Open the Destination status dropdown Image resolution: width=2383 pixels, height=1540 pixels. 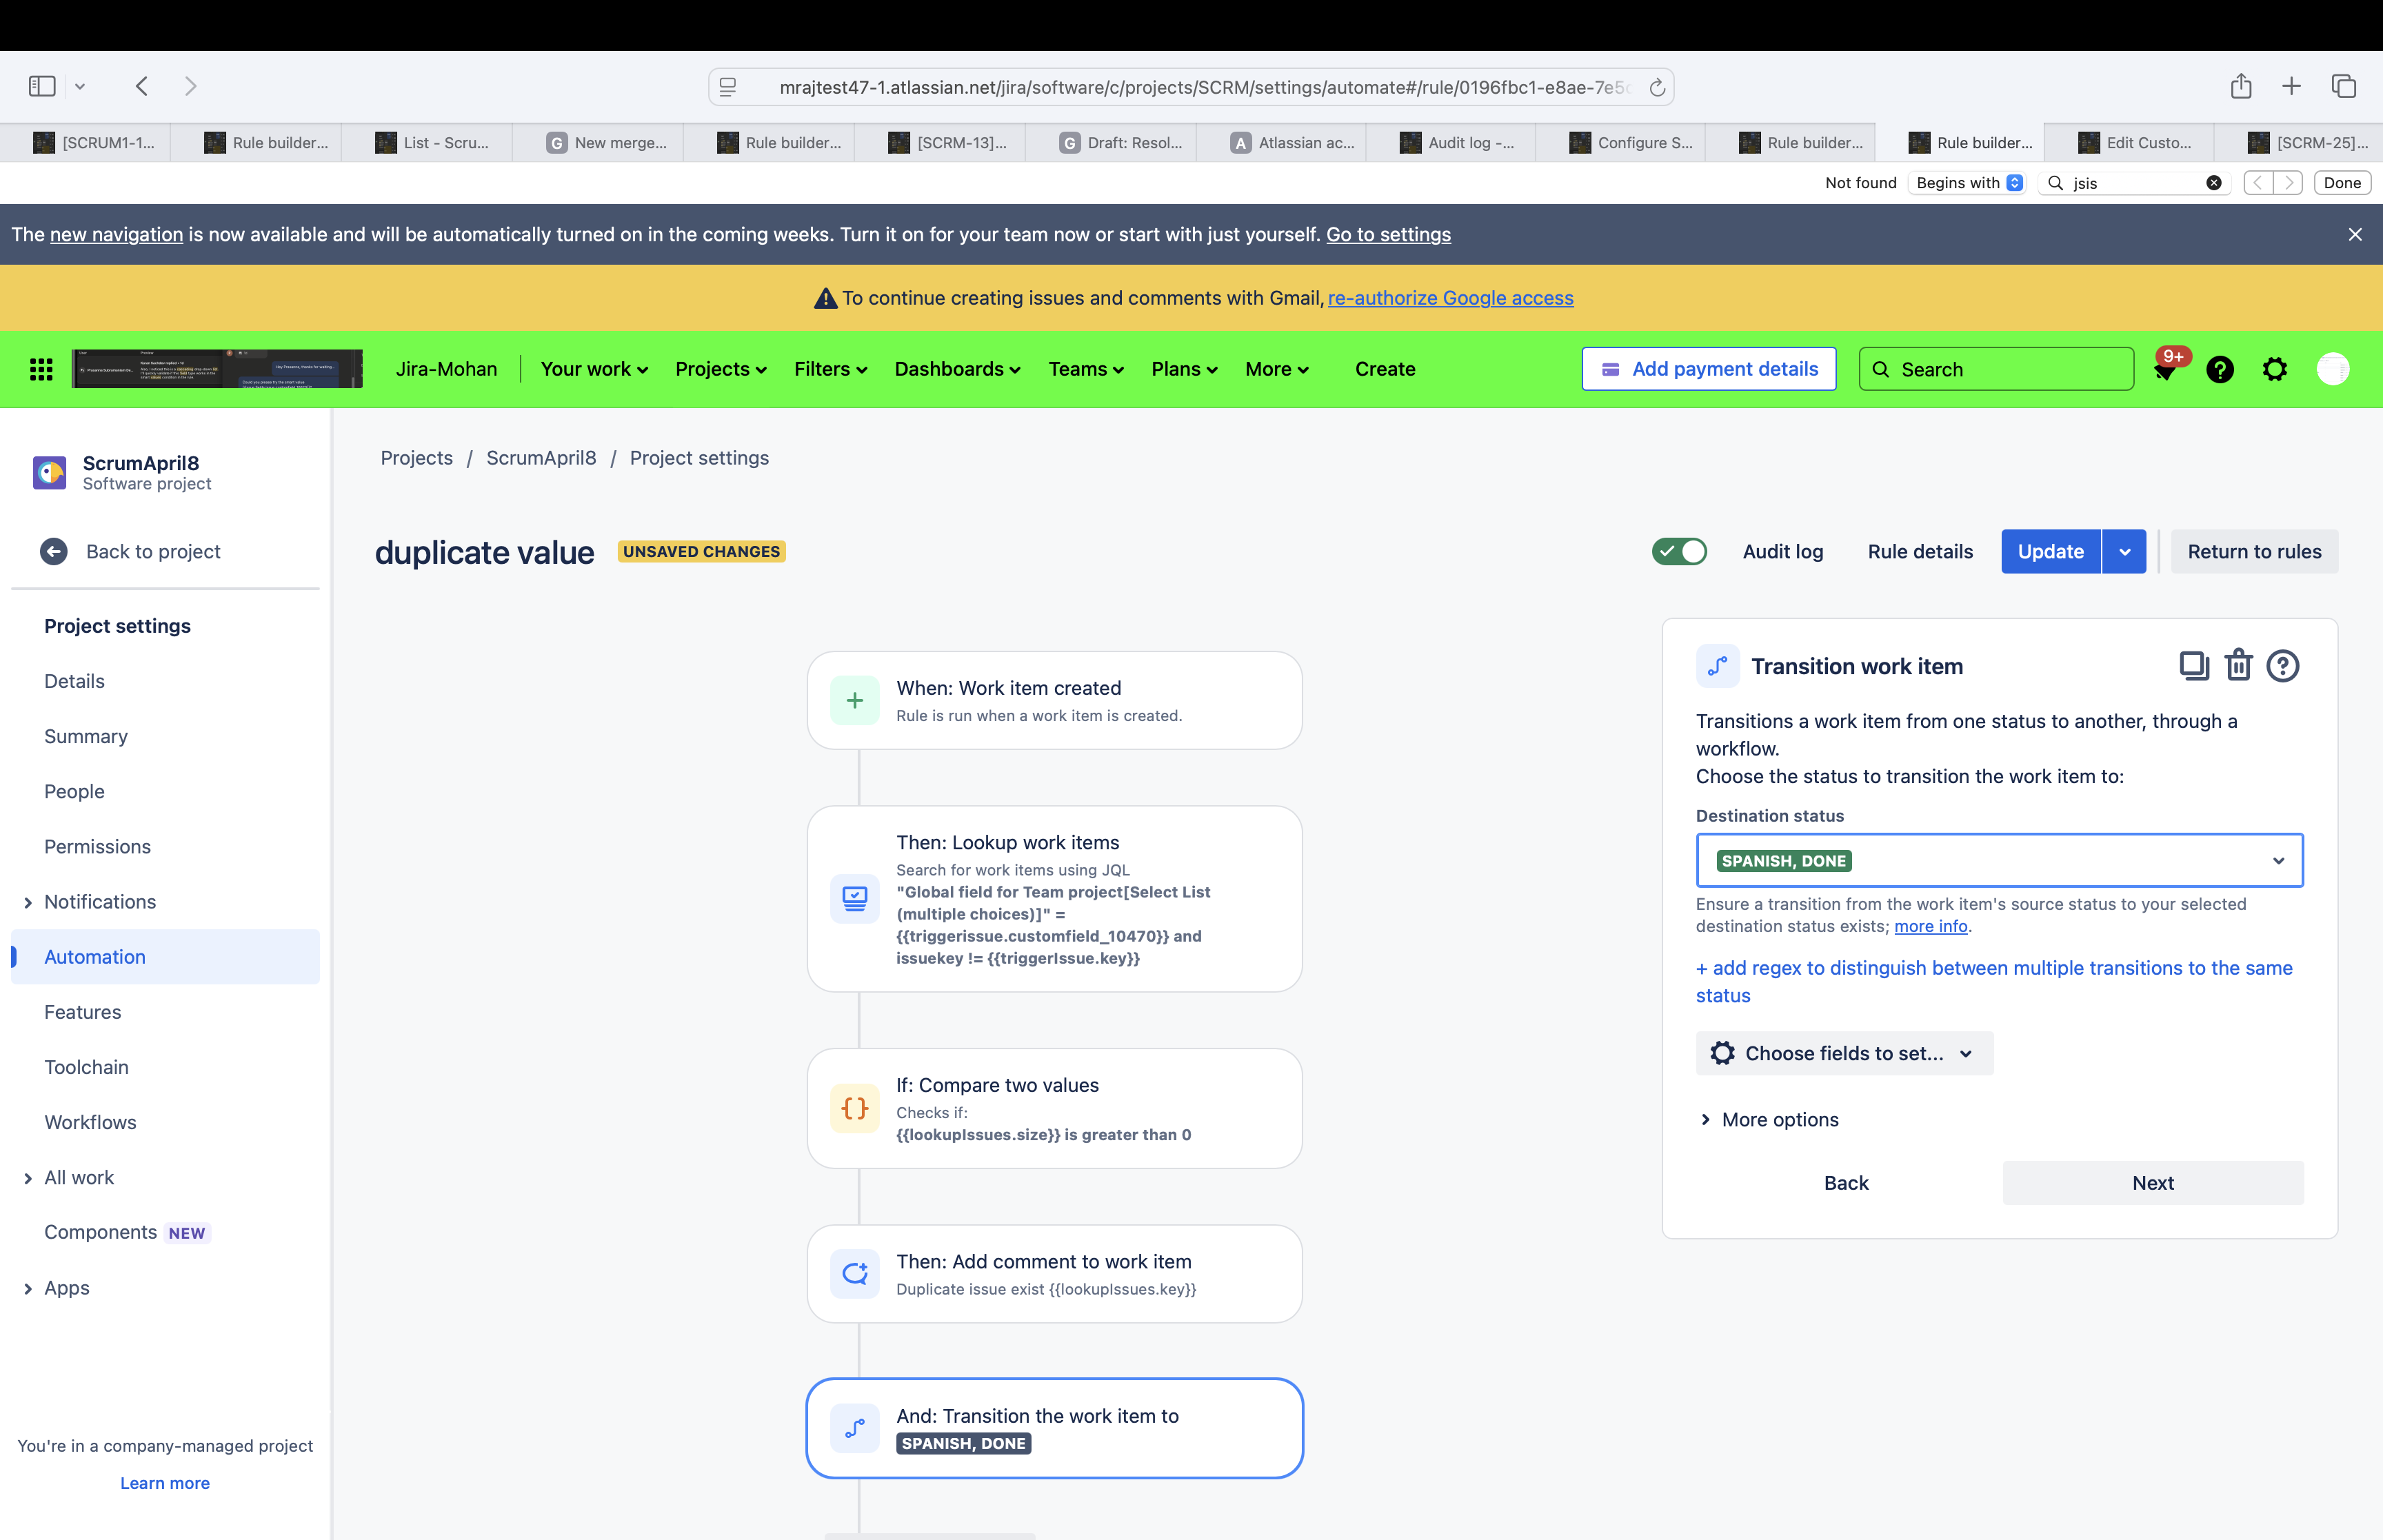point(2000,860)
